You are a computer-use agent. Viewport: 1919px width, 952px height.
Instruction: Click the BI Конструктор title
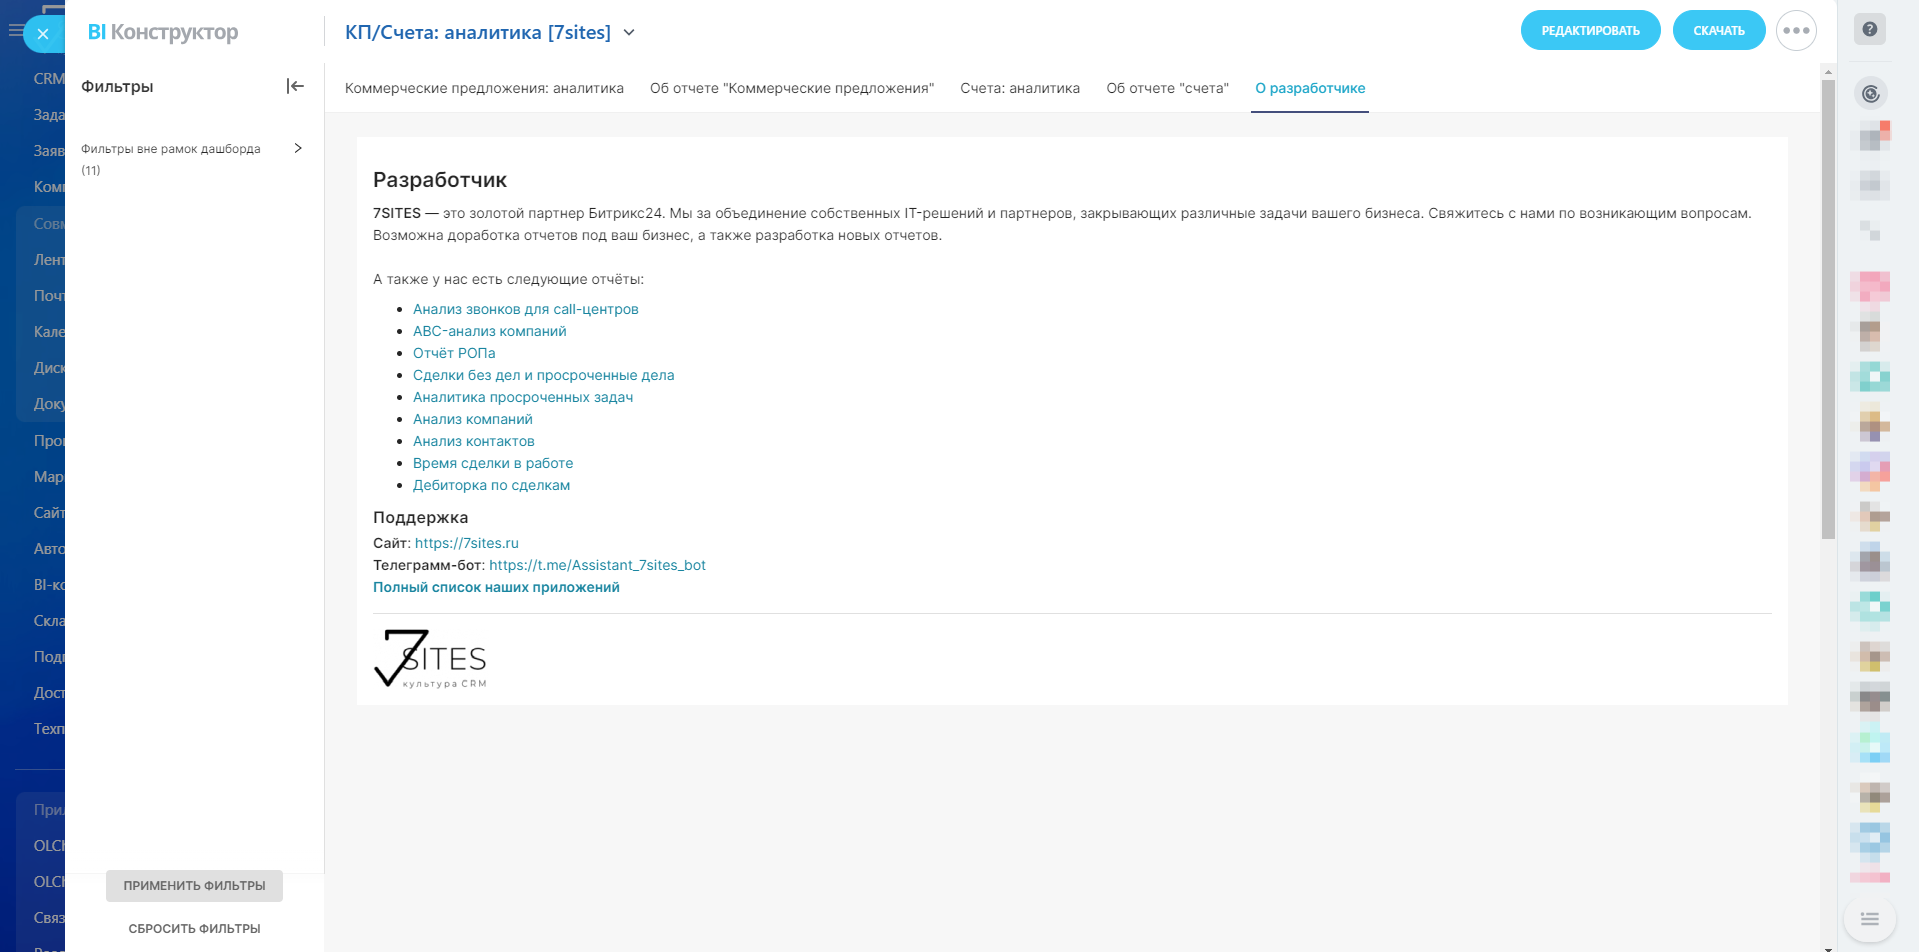[163, 32]
